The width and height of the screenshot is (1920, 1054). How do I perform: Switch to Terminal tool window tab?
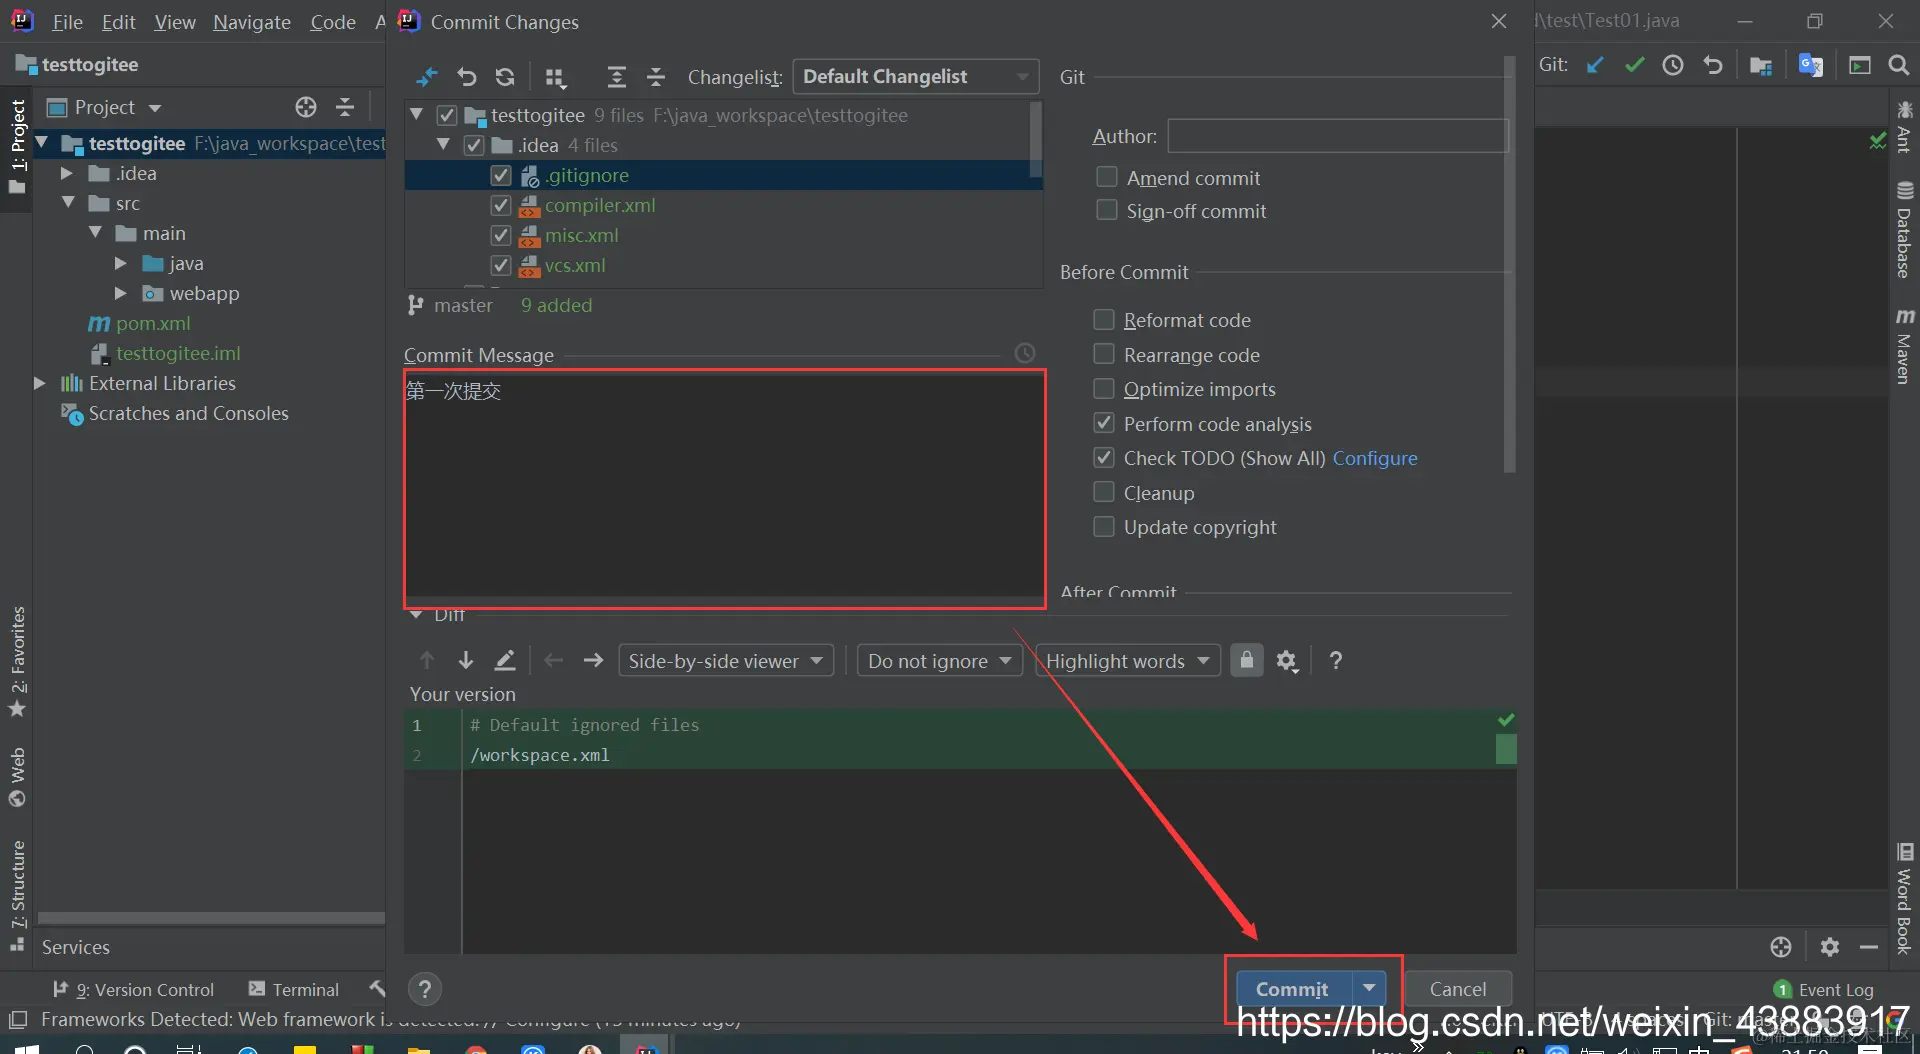click(294, 989)
